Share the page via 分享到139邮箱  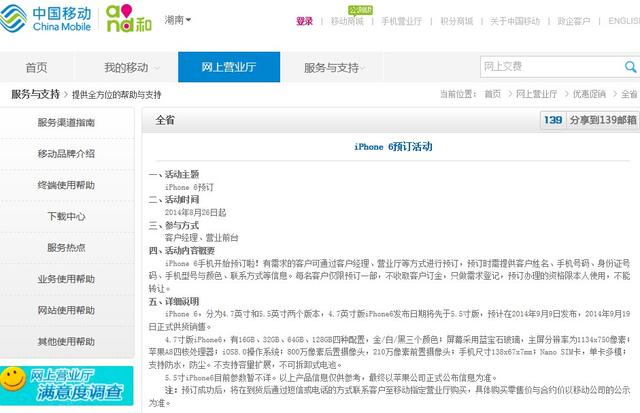click(602, 120)
